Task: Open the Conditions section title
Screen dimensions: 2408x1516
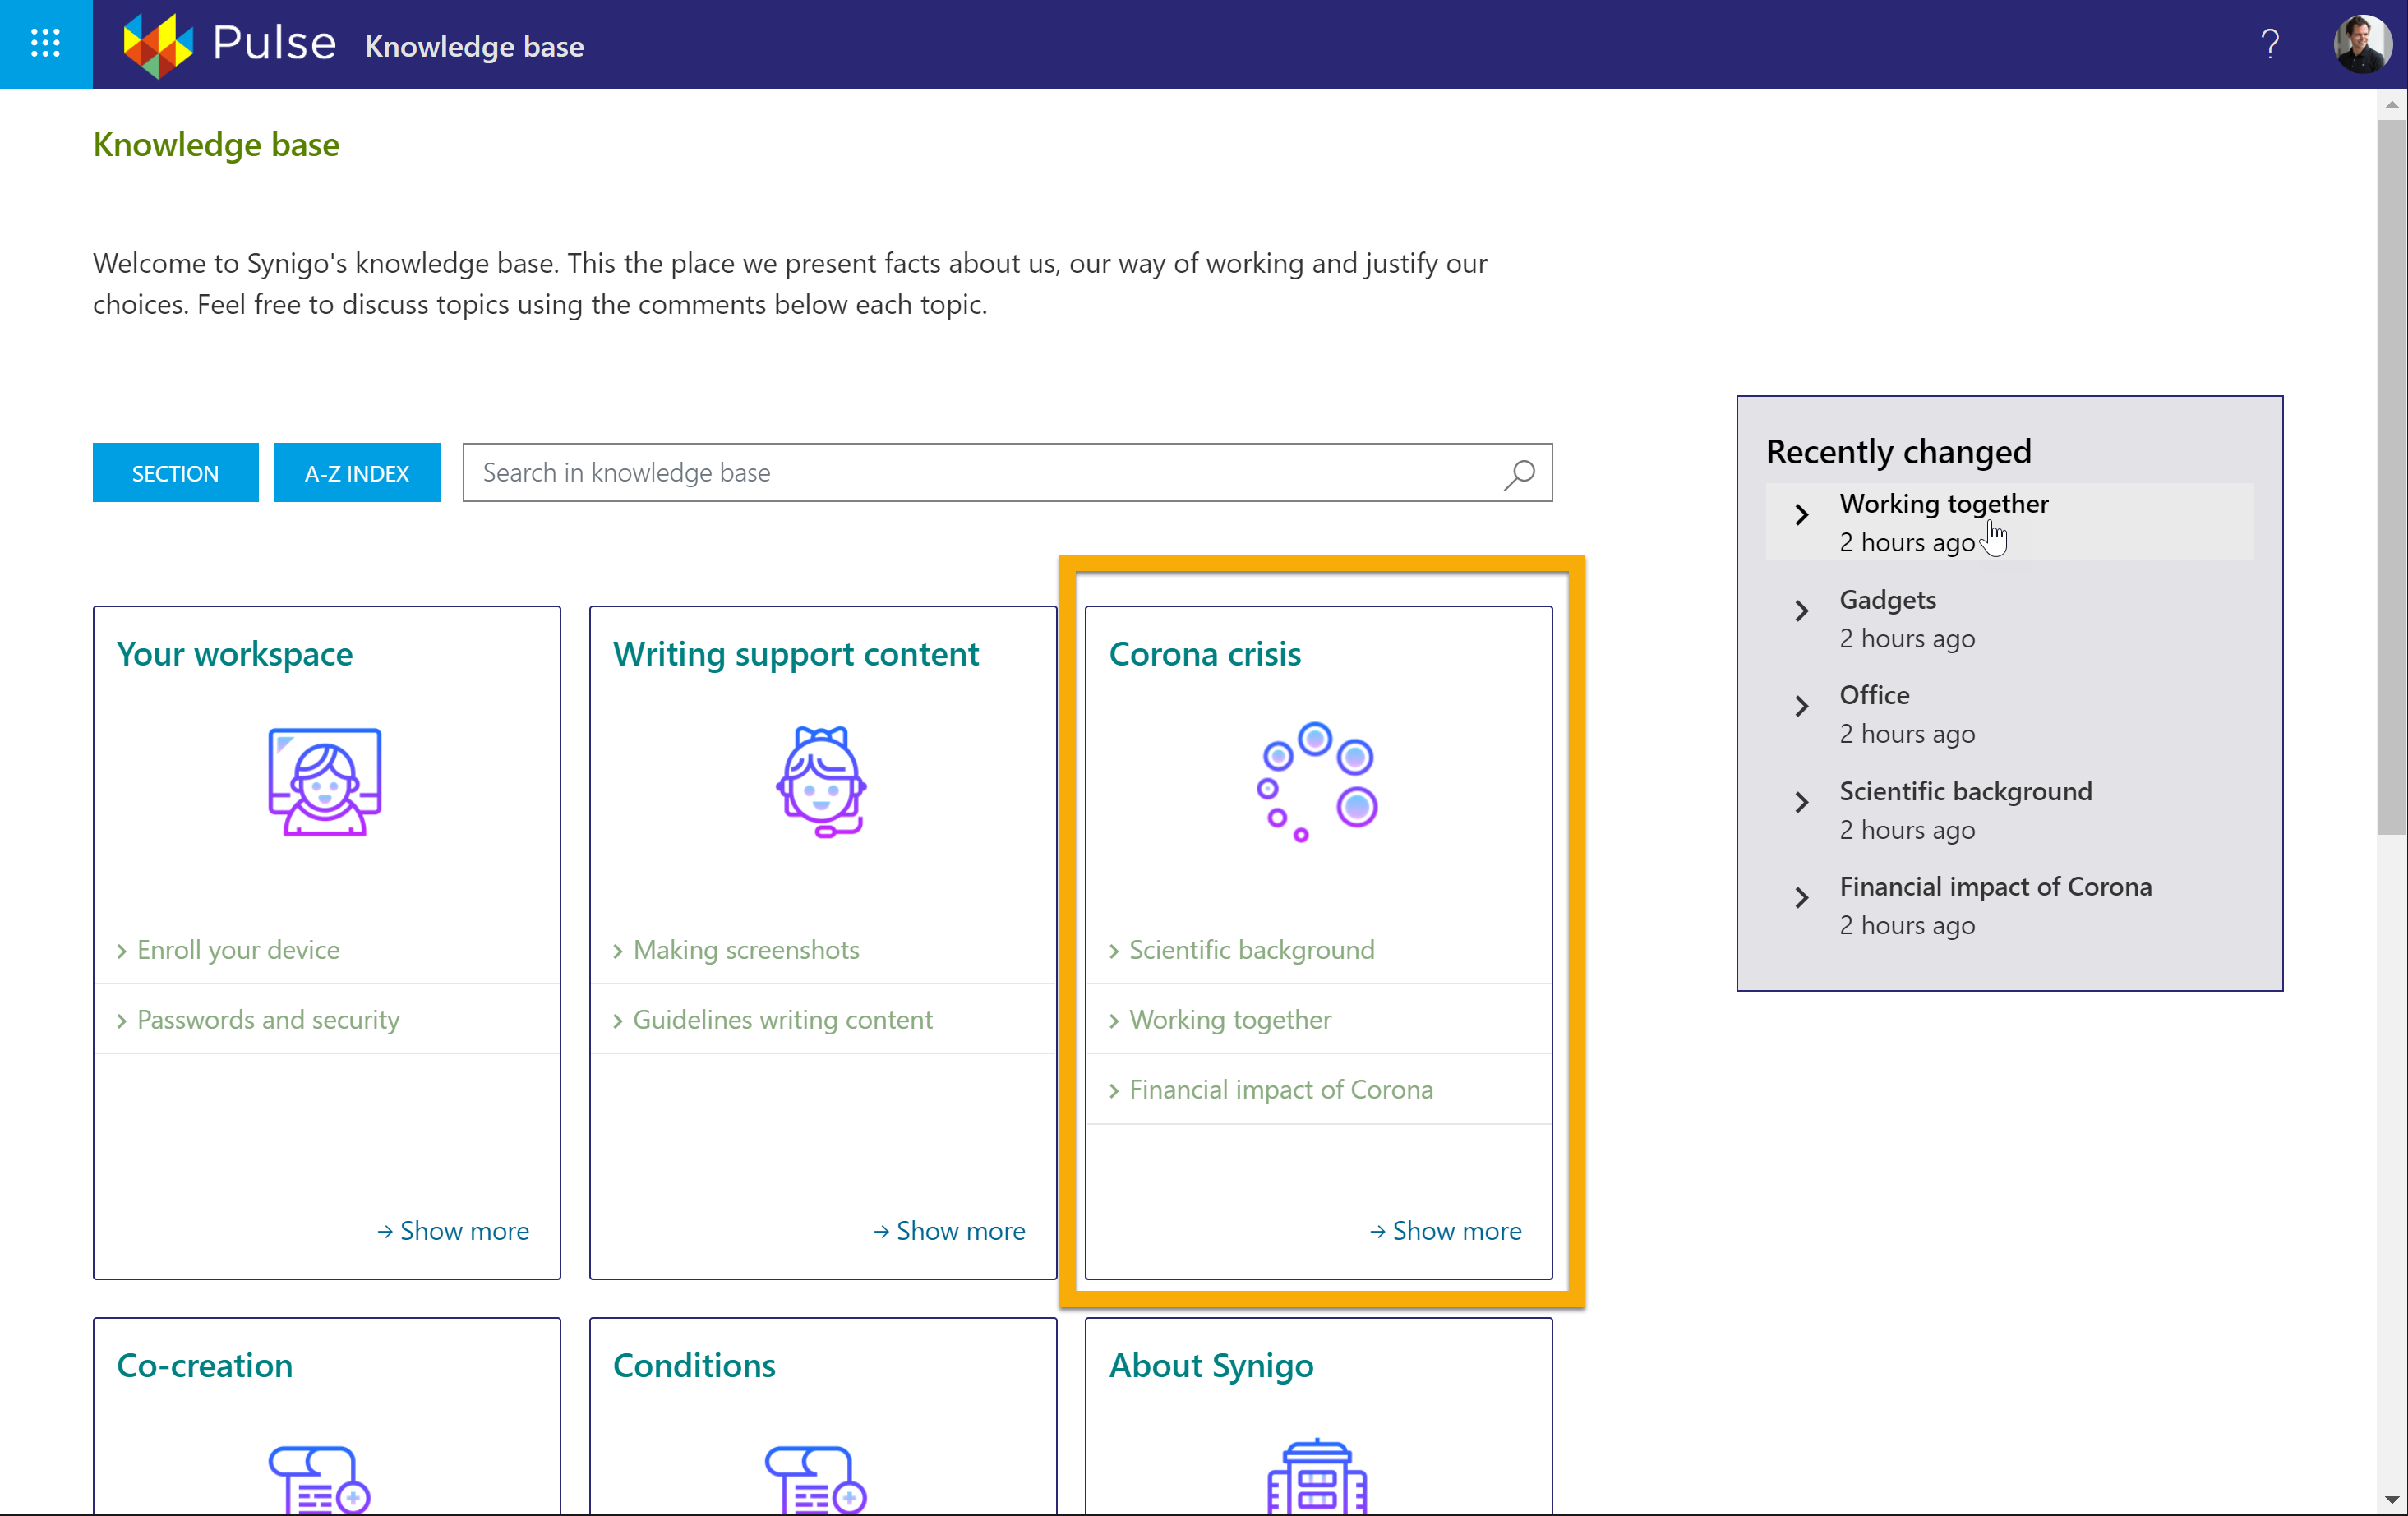Action: click(x=694, y=1366)
